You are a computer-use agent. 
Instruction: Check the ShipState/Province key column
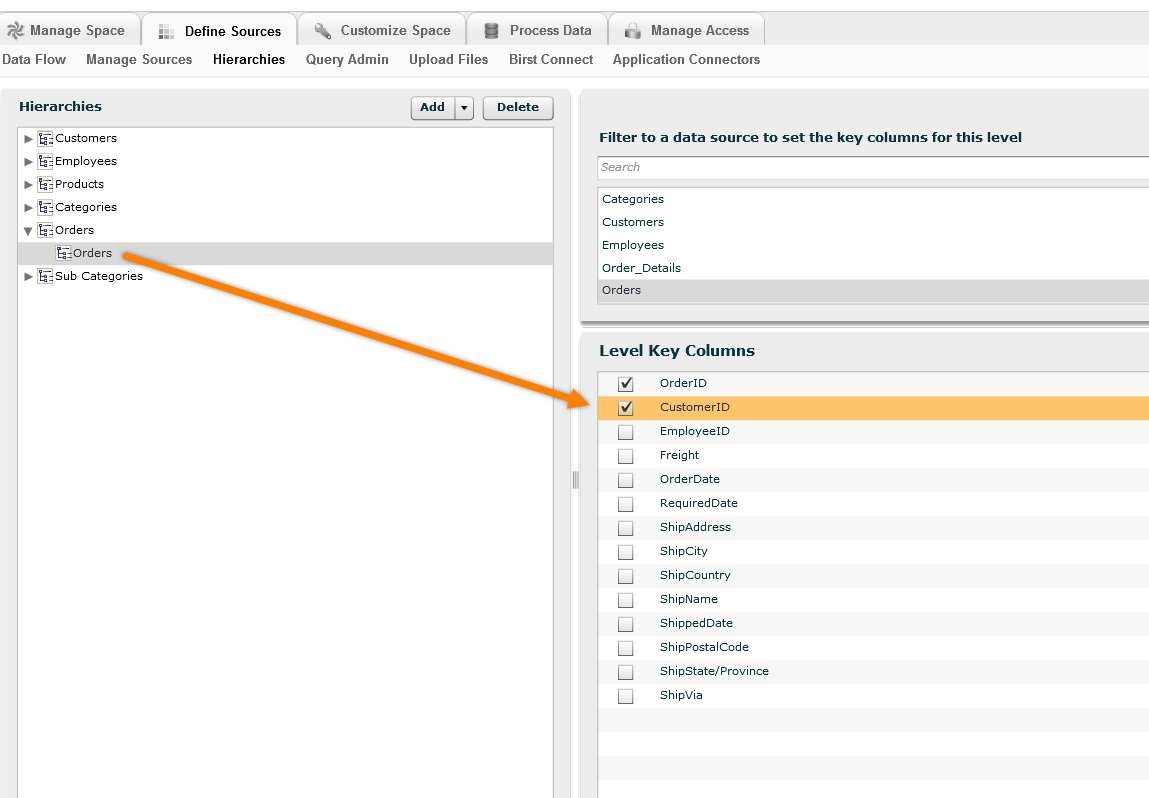pyautogui.click(x=625, y=672)
